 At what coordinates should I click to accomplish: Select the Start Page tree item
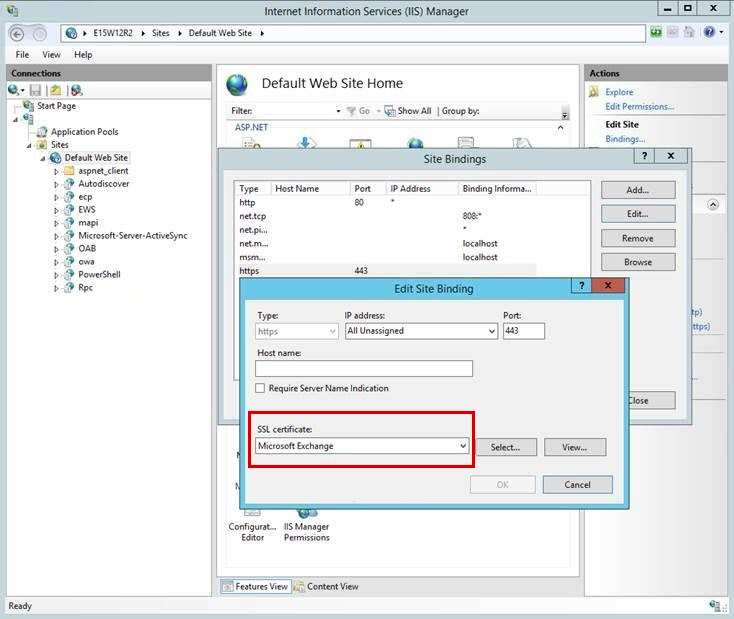[x=57, y=106]
